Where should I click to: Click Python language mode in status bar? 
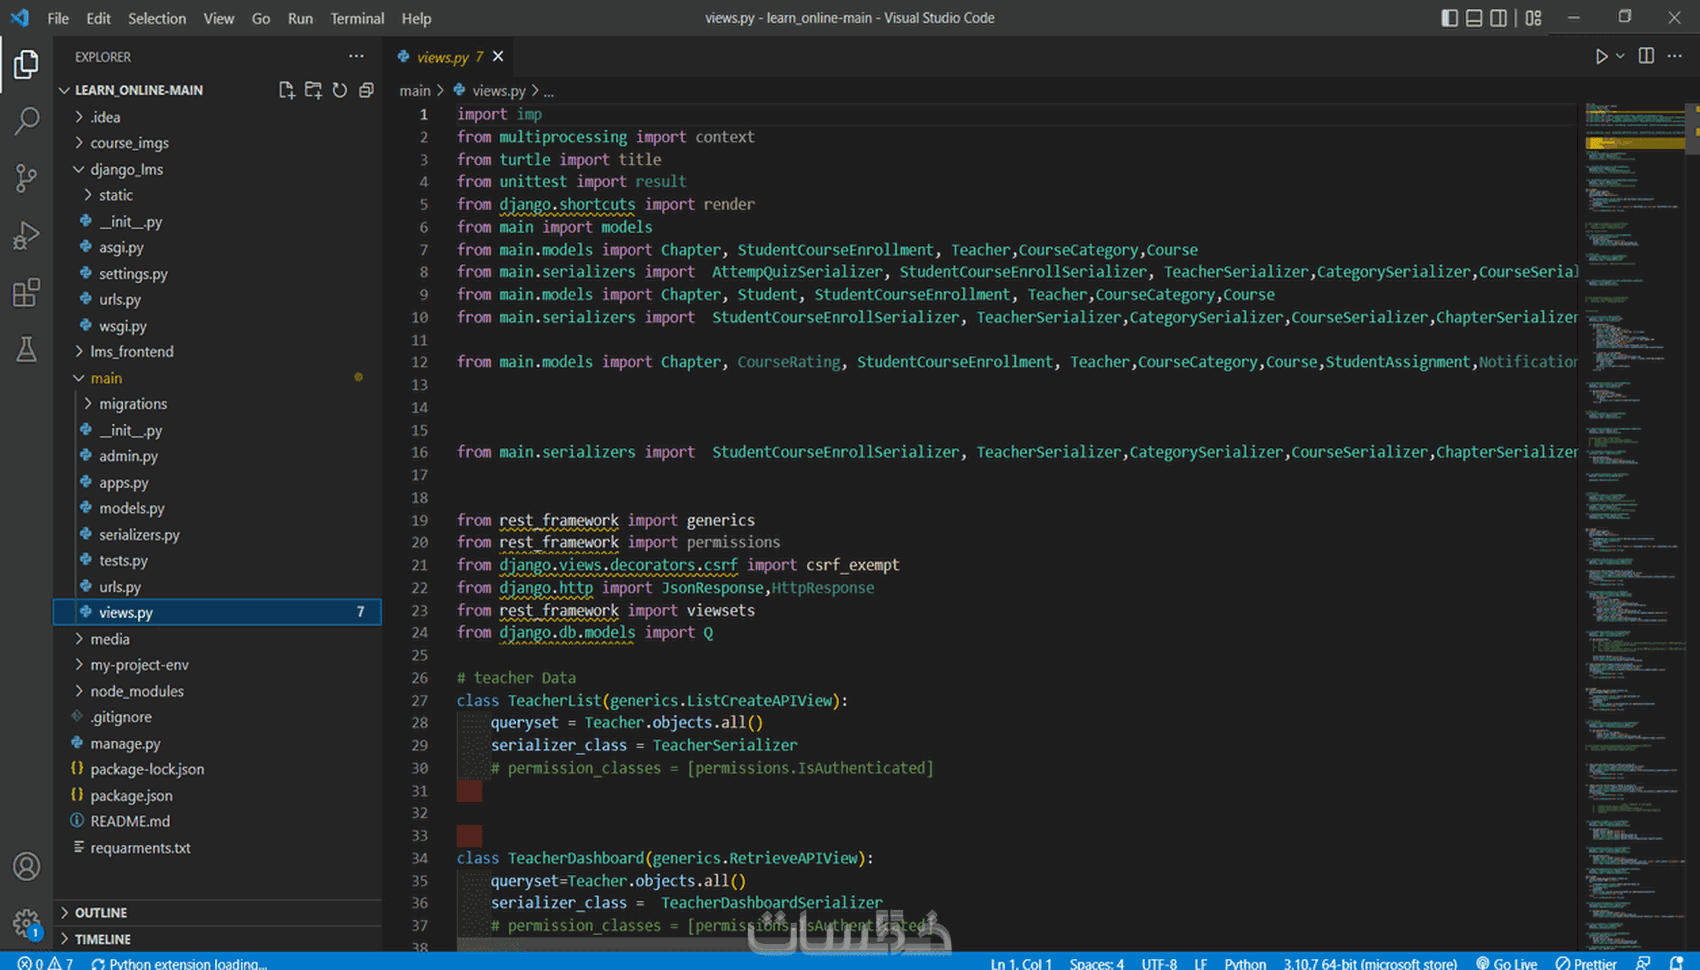[x=1244, y=963]
